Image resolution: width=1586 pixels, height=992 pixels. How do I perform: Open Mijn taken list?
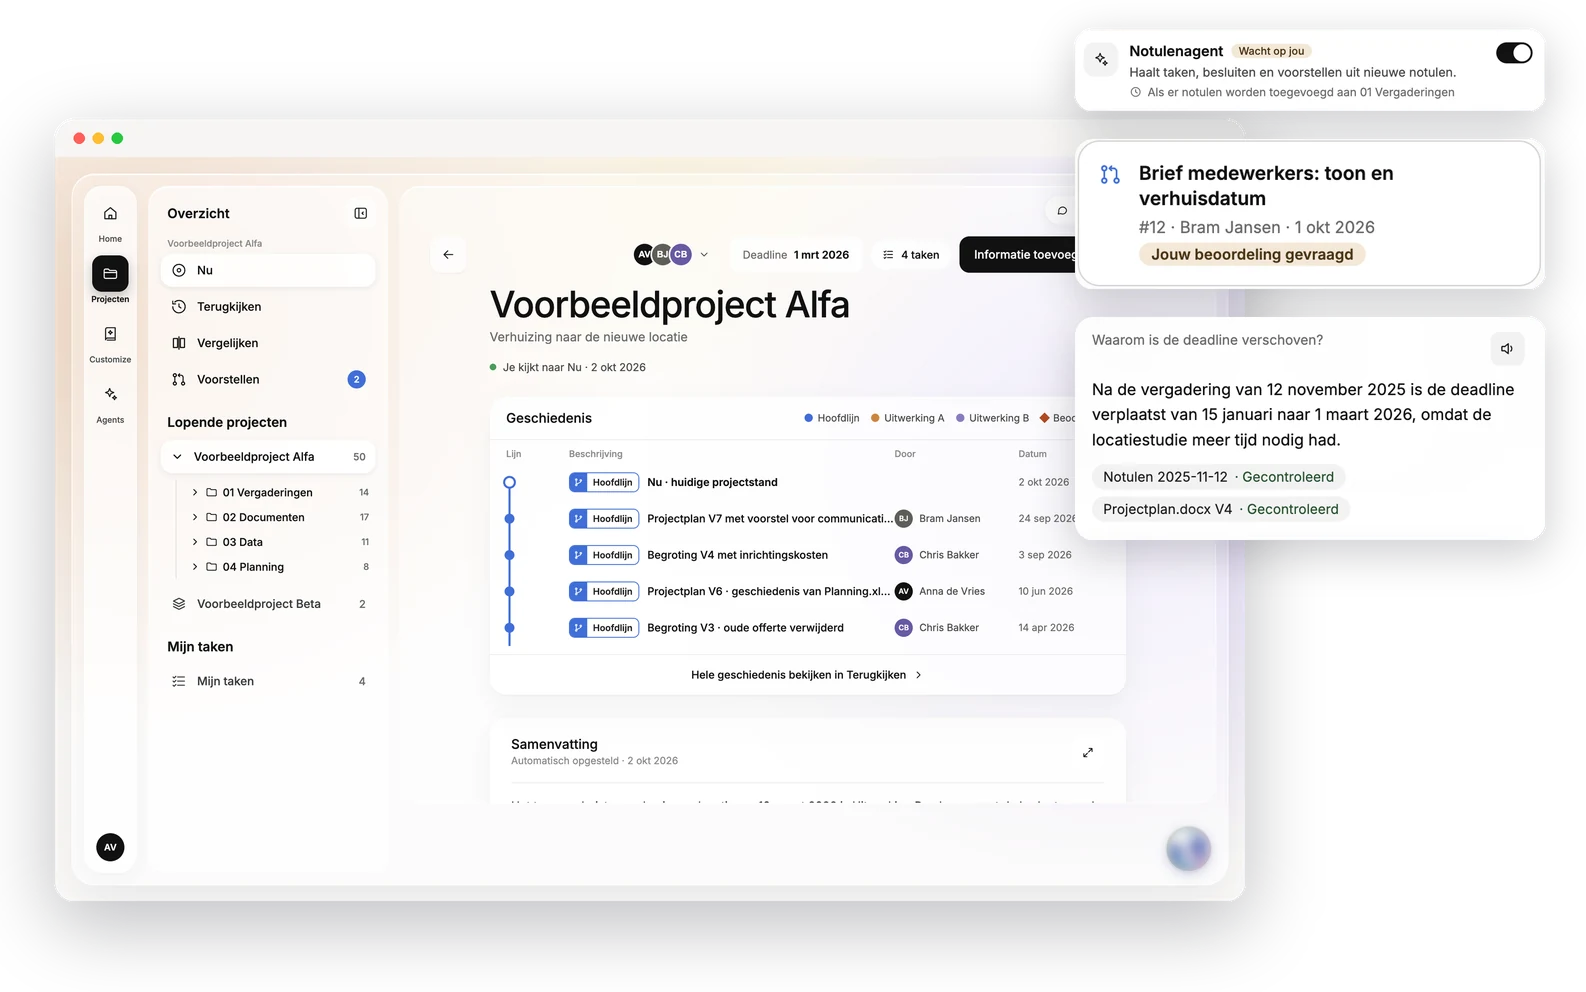coord(268,681)
